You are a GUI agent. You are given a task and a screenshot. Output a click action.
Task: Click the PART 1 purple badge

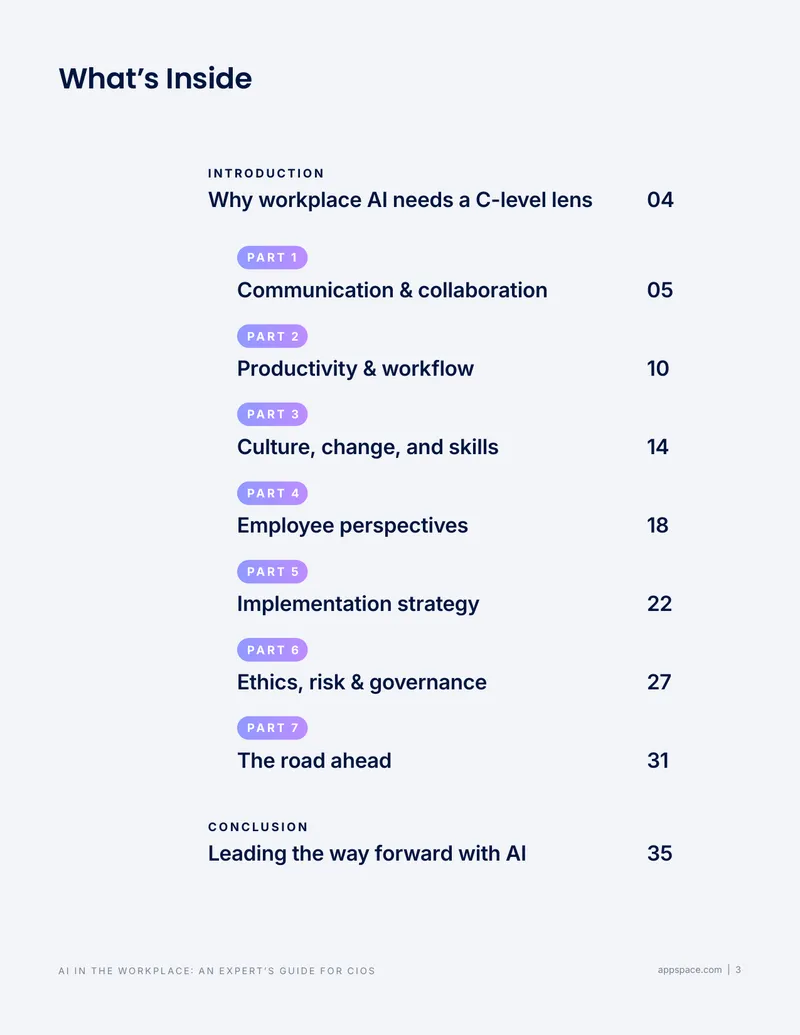(272, 257)
